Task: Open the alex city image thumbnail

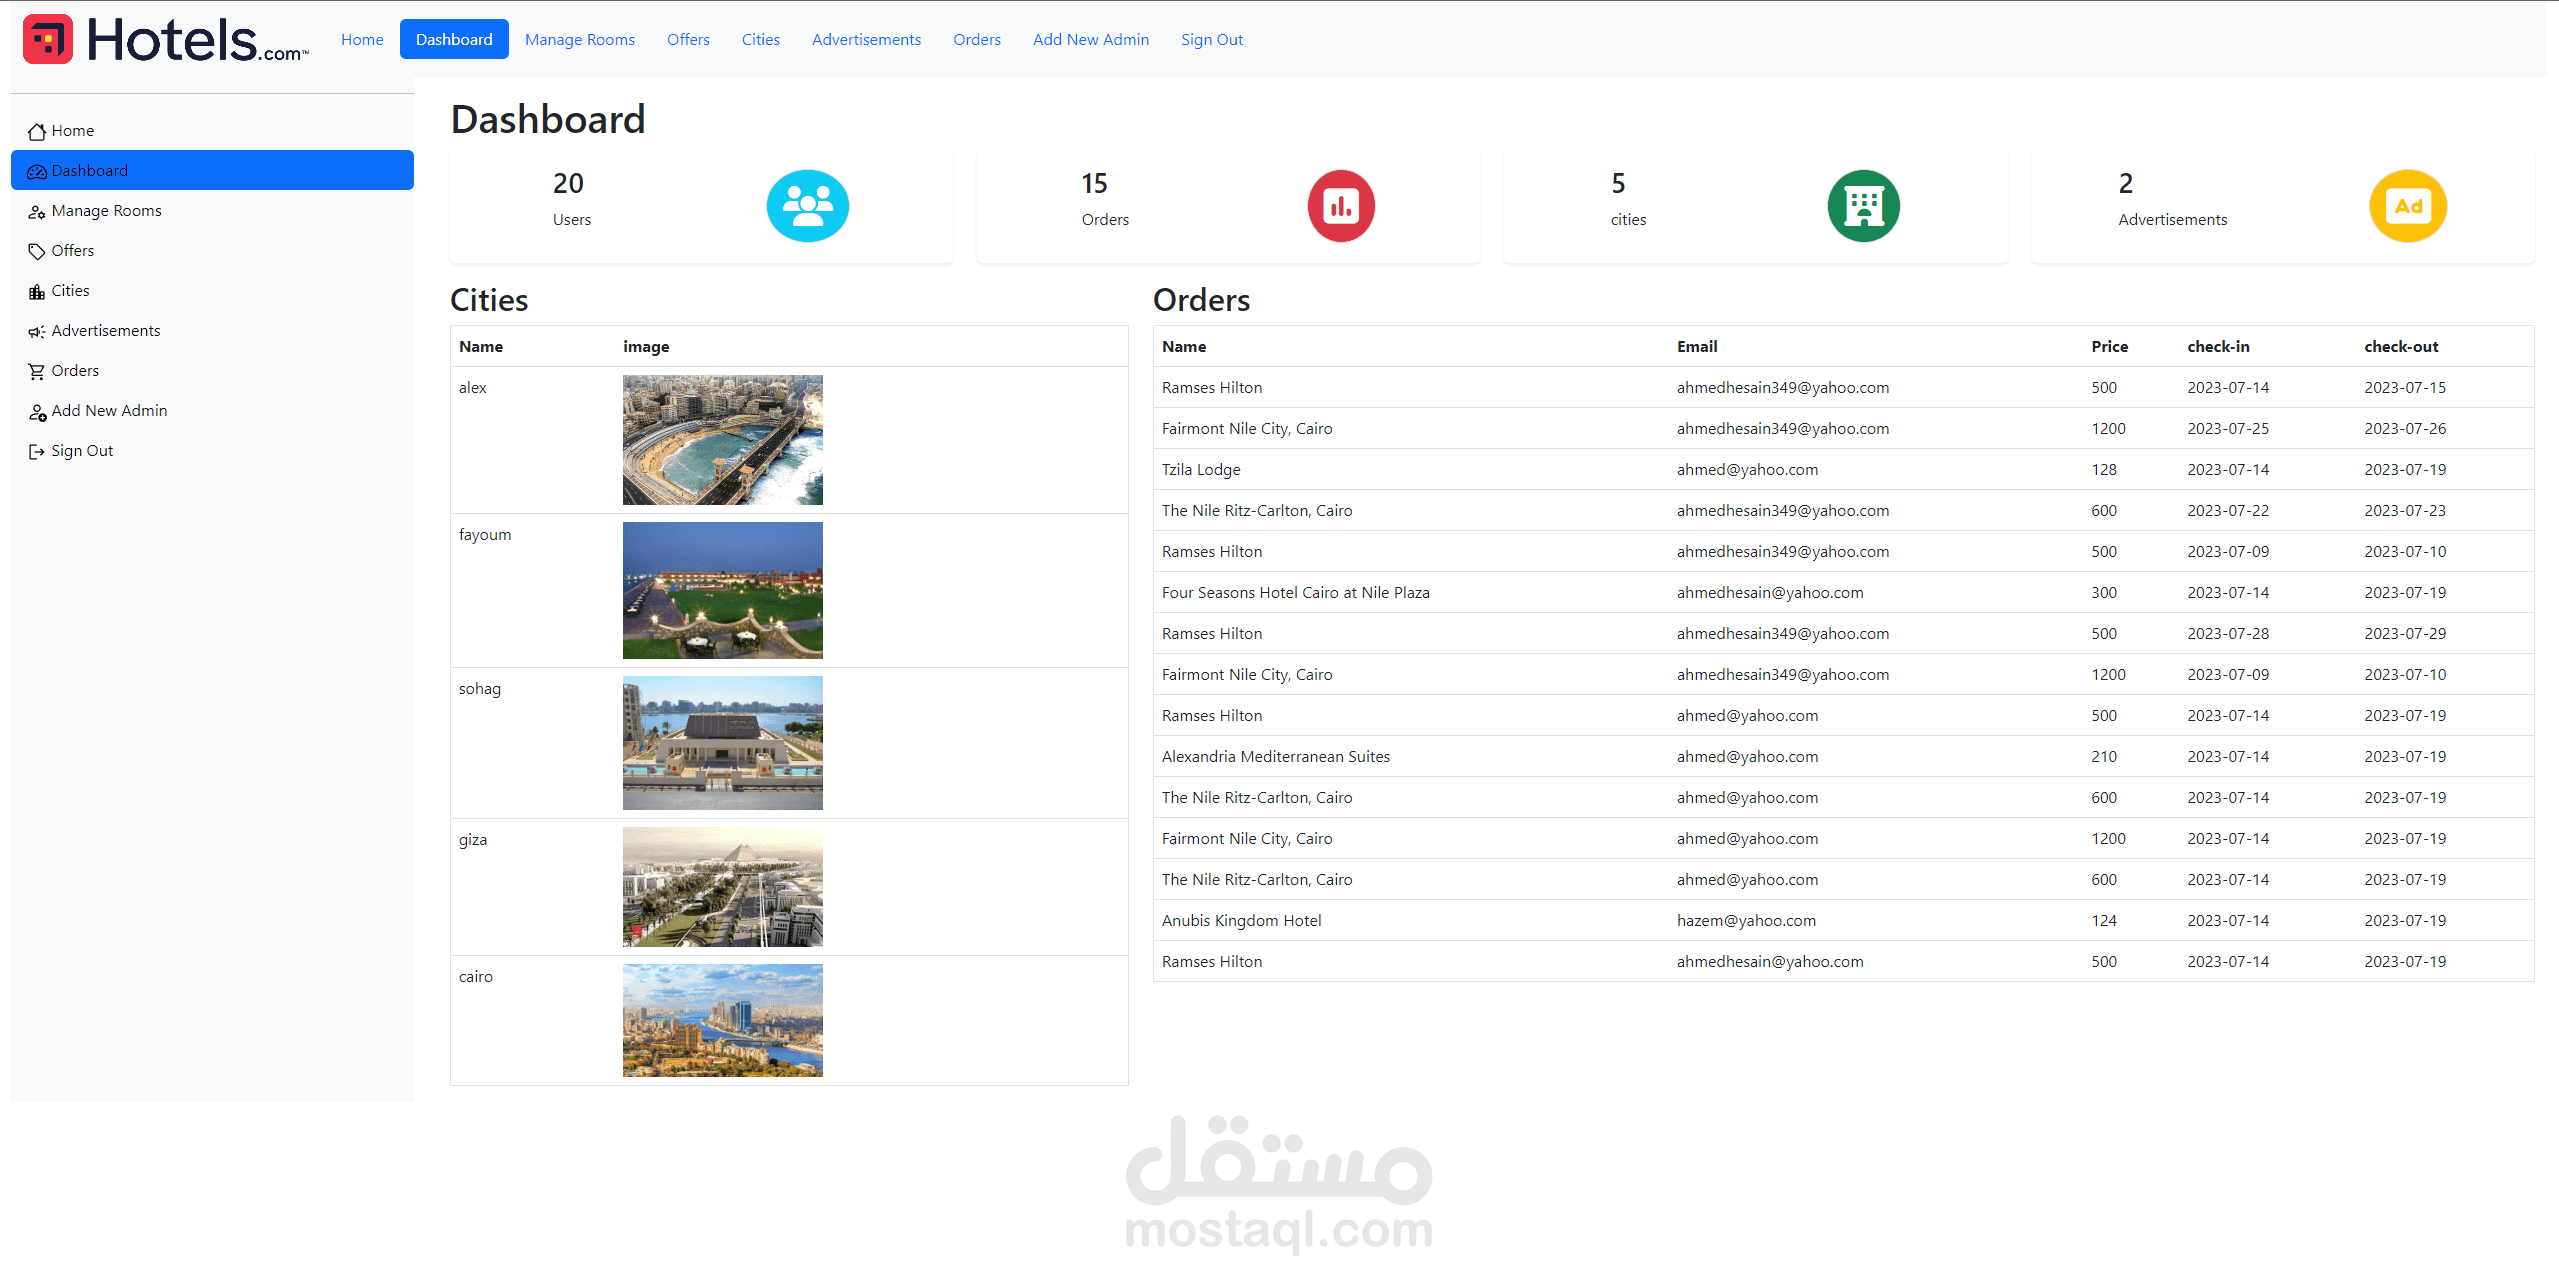Action: pos(722,440)
